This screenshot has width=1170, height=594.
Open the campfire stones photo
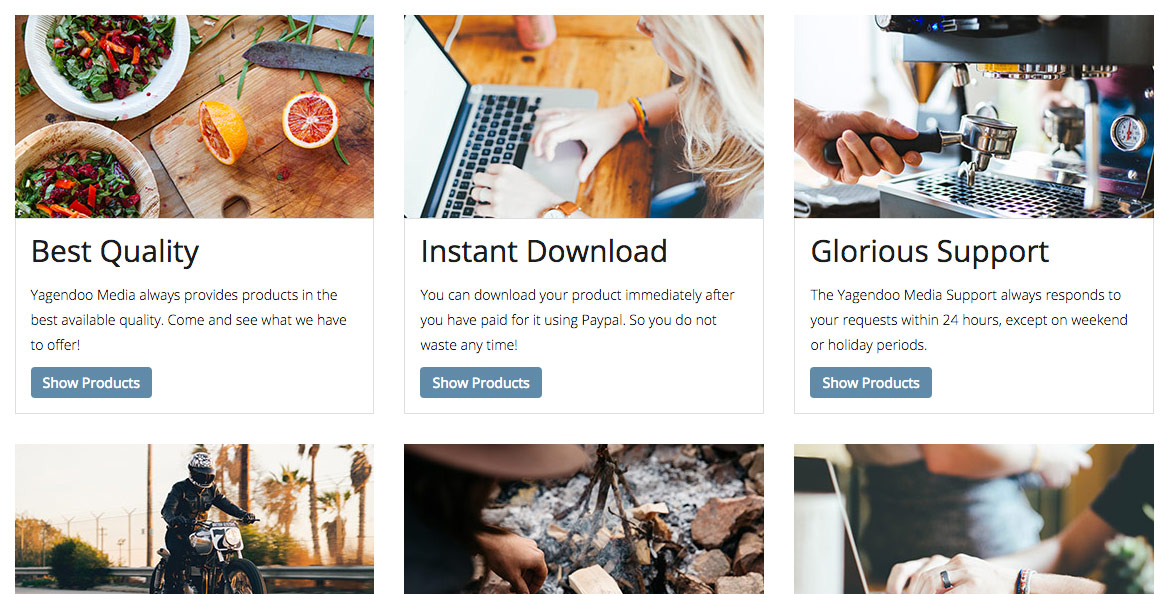click(584, 519)
